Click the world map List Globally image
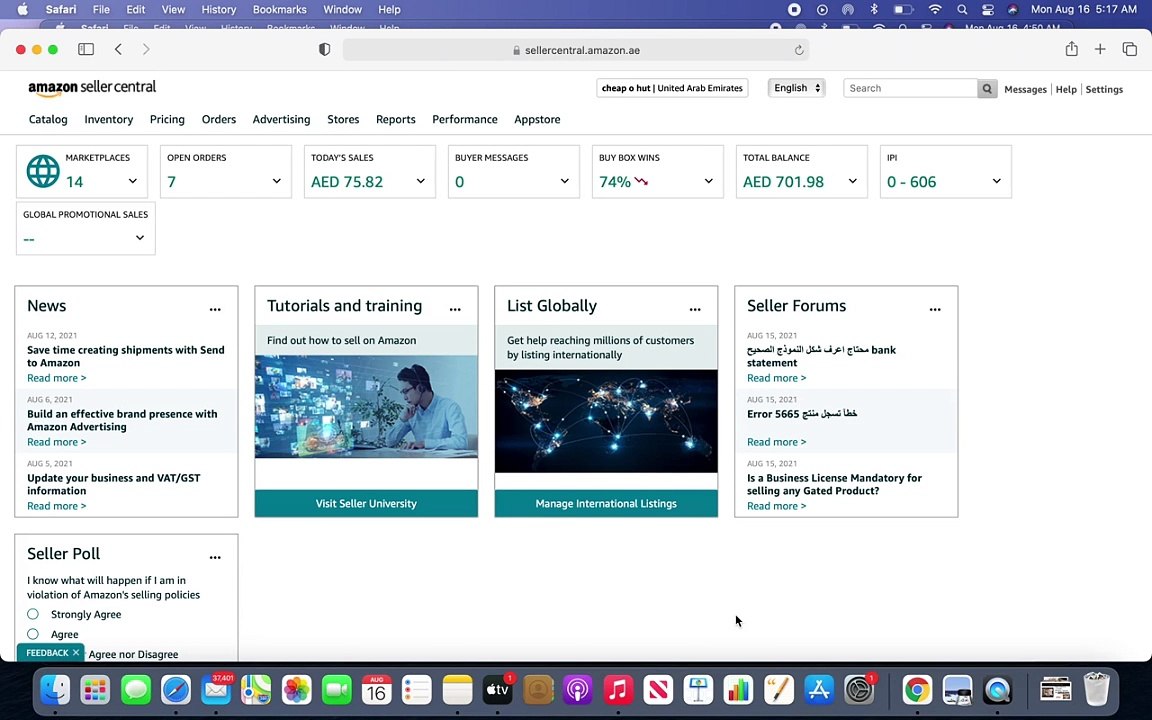Screen dimensions: 1152x720 (606, 421)
